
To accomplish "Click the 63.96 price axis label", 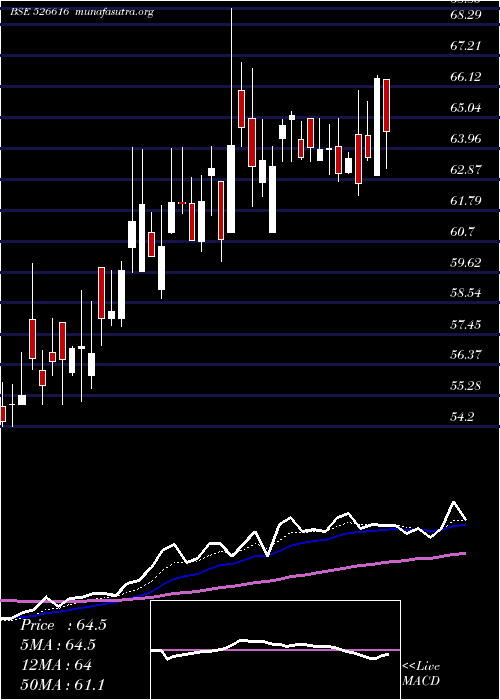I will (x=466, y=138).
